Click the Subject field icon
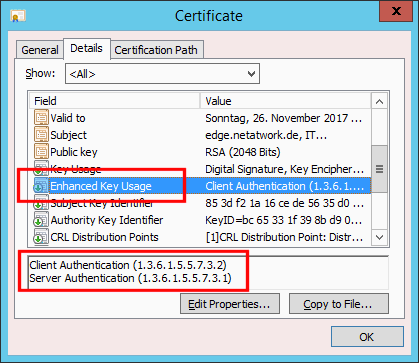Screen dimensions: 419x363 (41, 135)
